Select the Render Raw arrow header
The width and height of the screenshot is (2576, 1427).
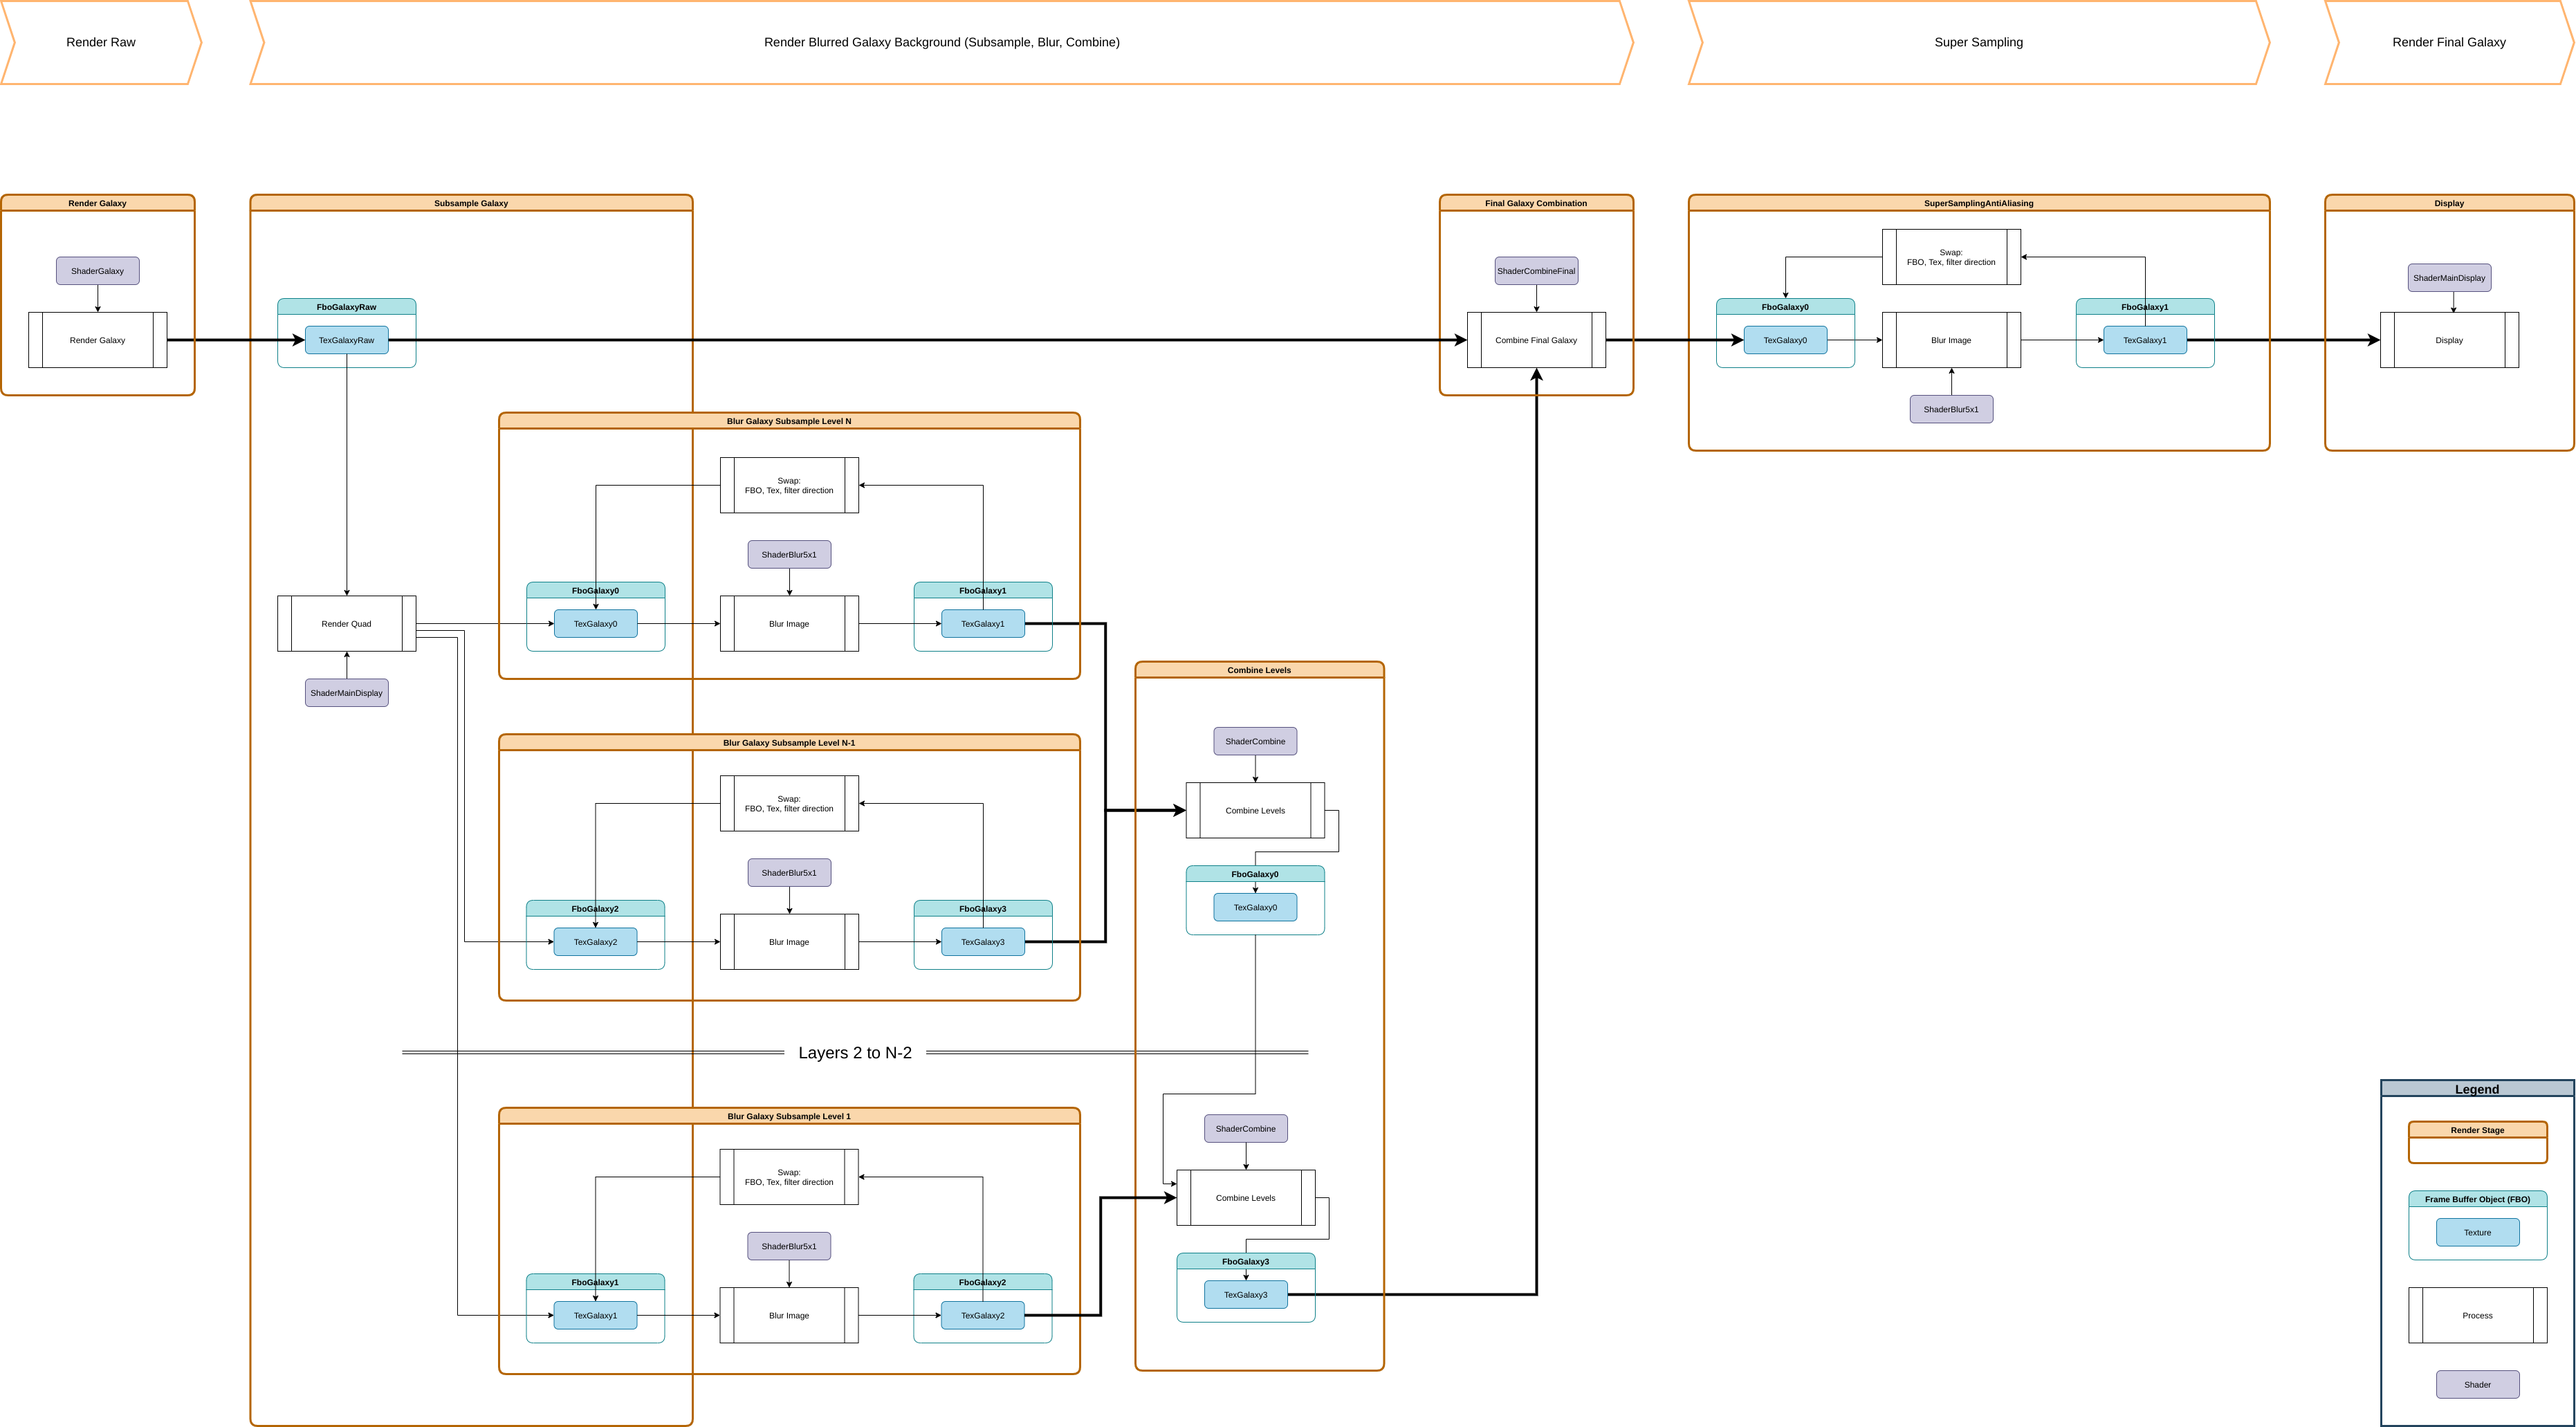click(100, 42)
